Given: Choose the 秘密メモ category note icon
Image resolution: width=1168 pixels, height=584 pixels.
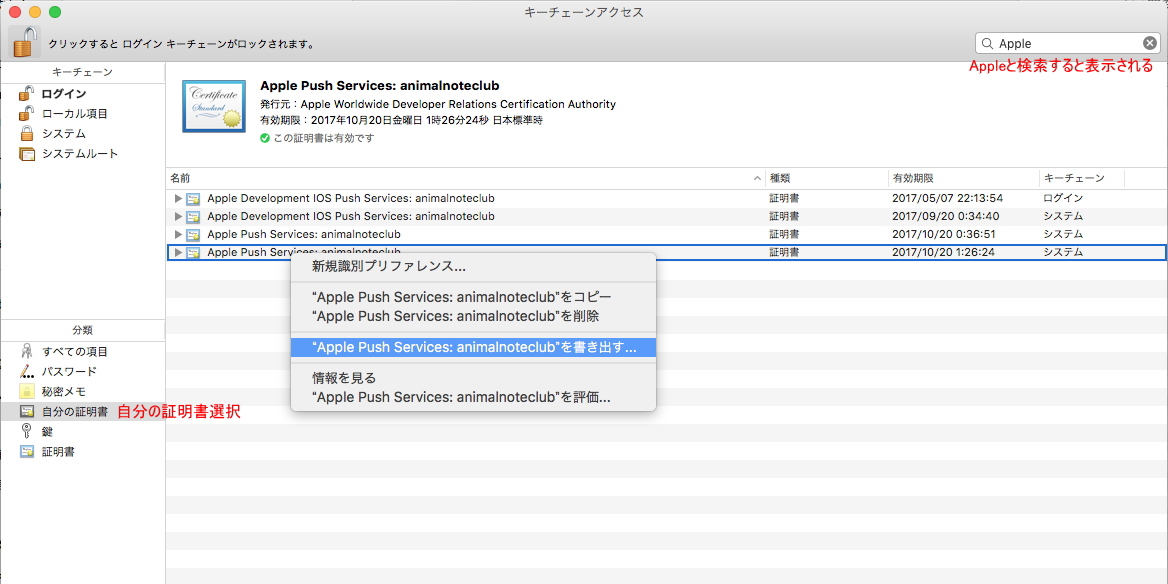Looking at the screenshot, I should (27, 391).
